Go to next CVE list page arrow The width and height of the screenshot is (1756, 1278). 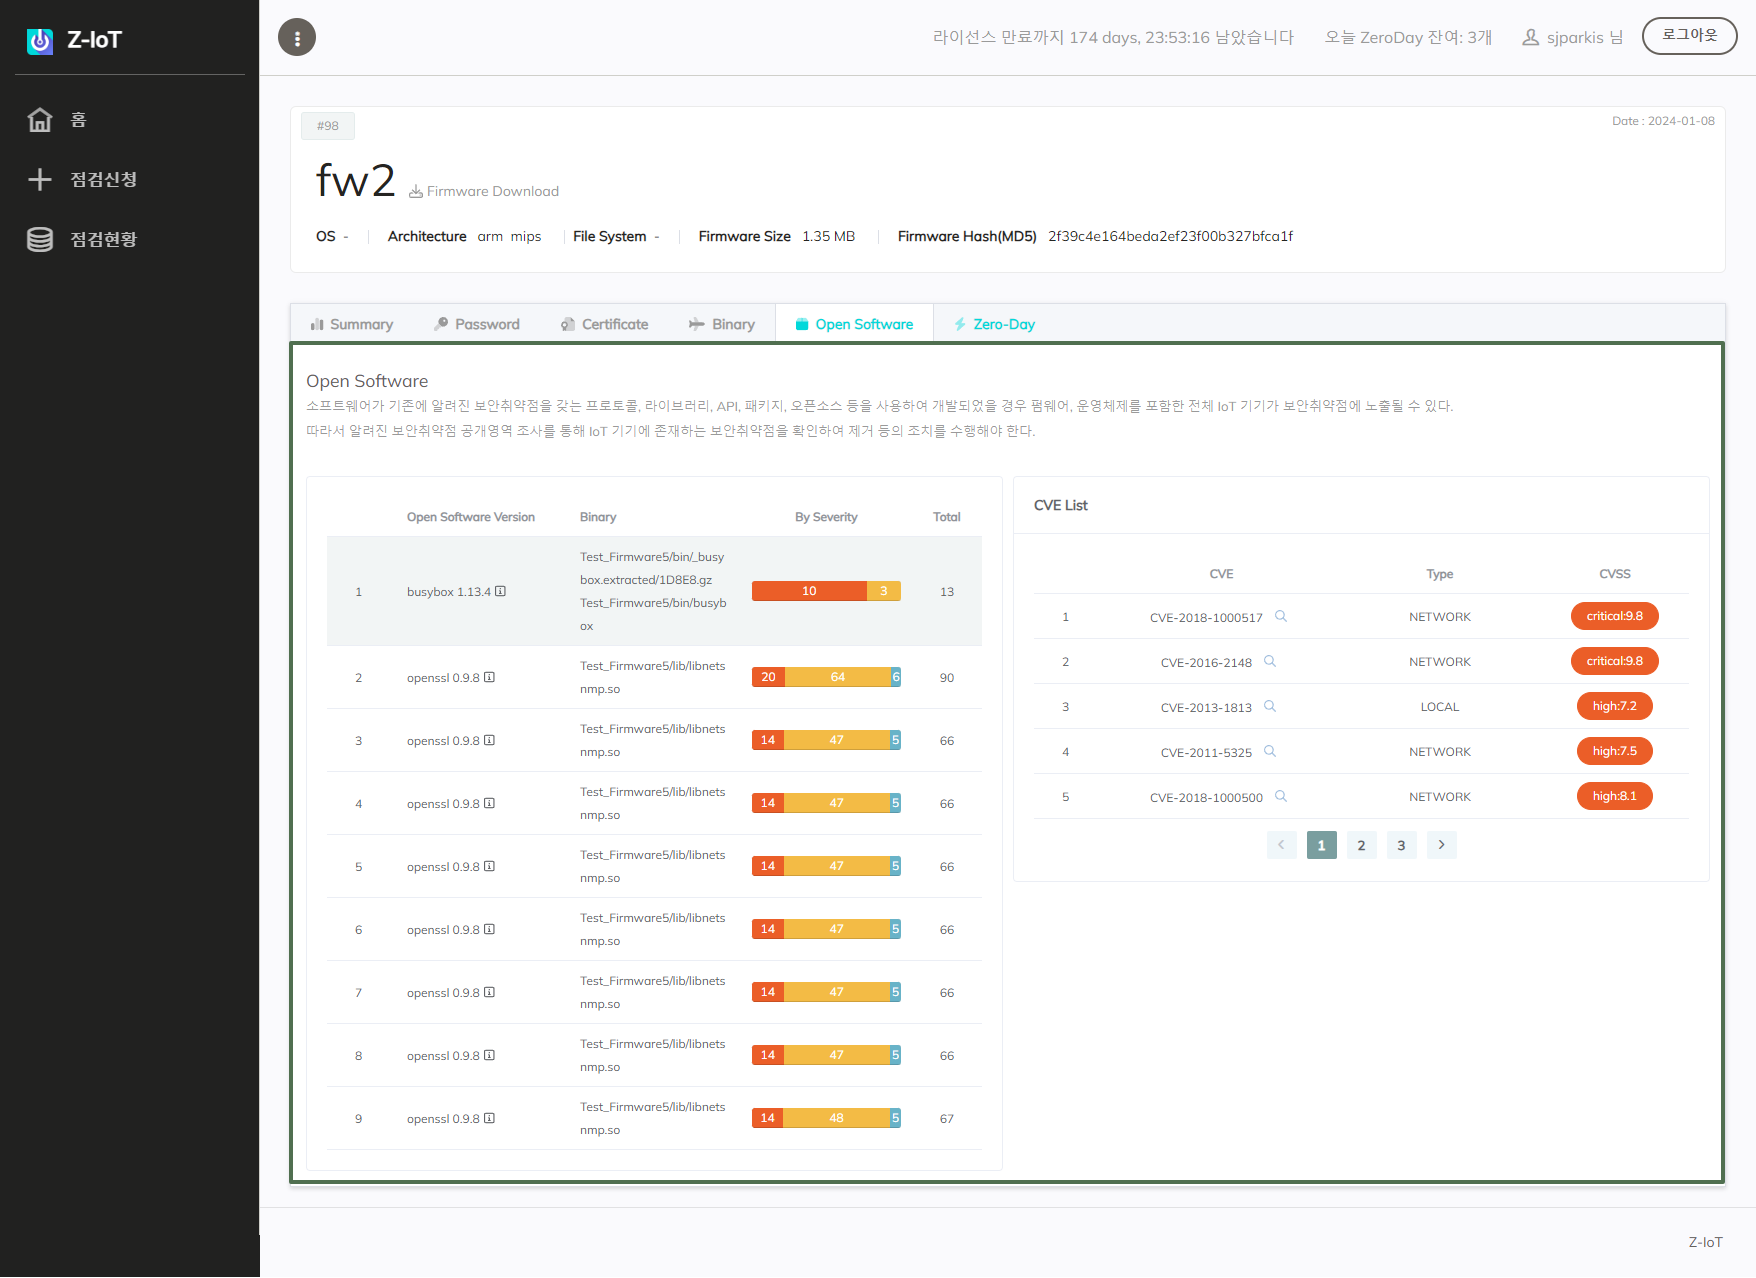tap(1441, 845)
